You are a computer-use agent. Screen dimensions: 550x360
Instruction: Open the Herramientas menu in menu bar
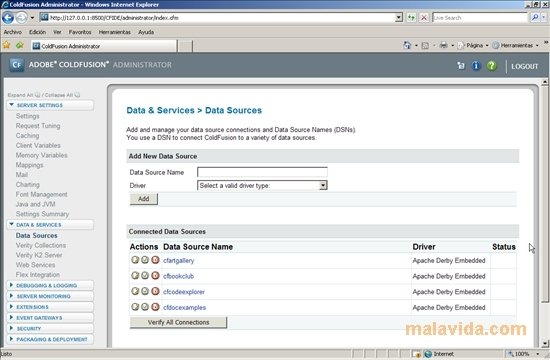(x=115, y=32)
